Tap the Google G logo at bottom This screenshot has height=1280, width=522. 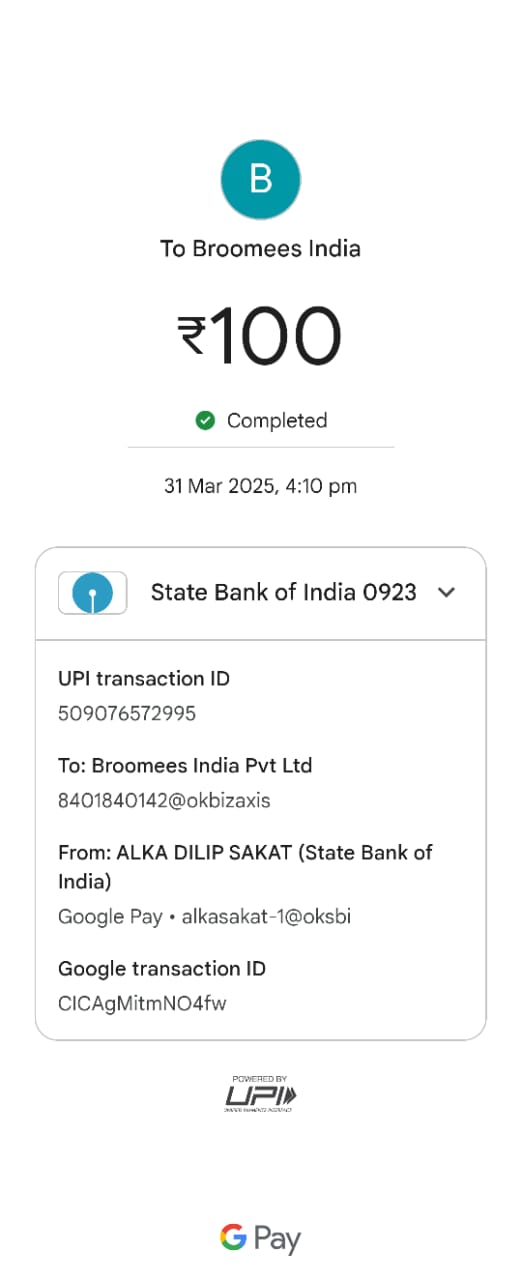[x=233, y=1238]
